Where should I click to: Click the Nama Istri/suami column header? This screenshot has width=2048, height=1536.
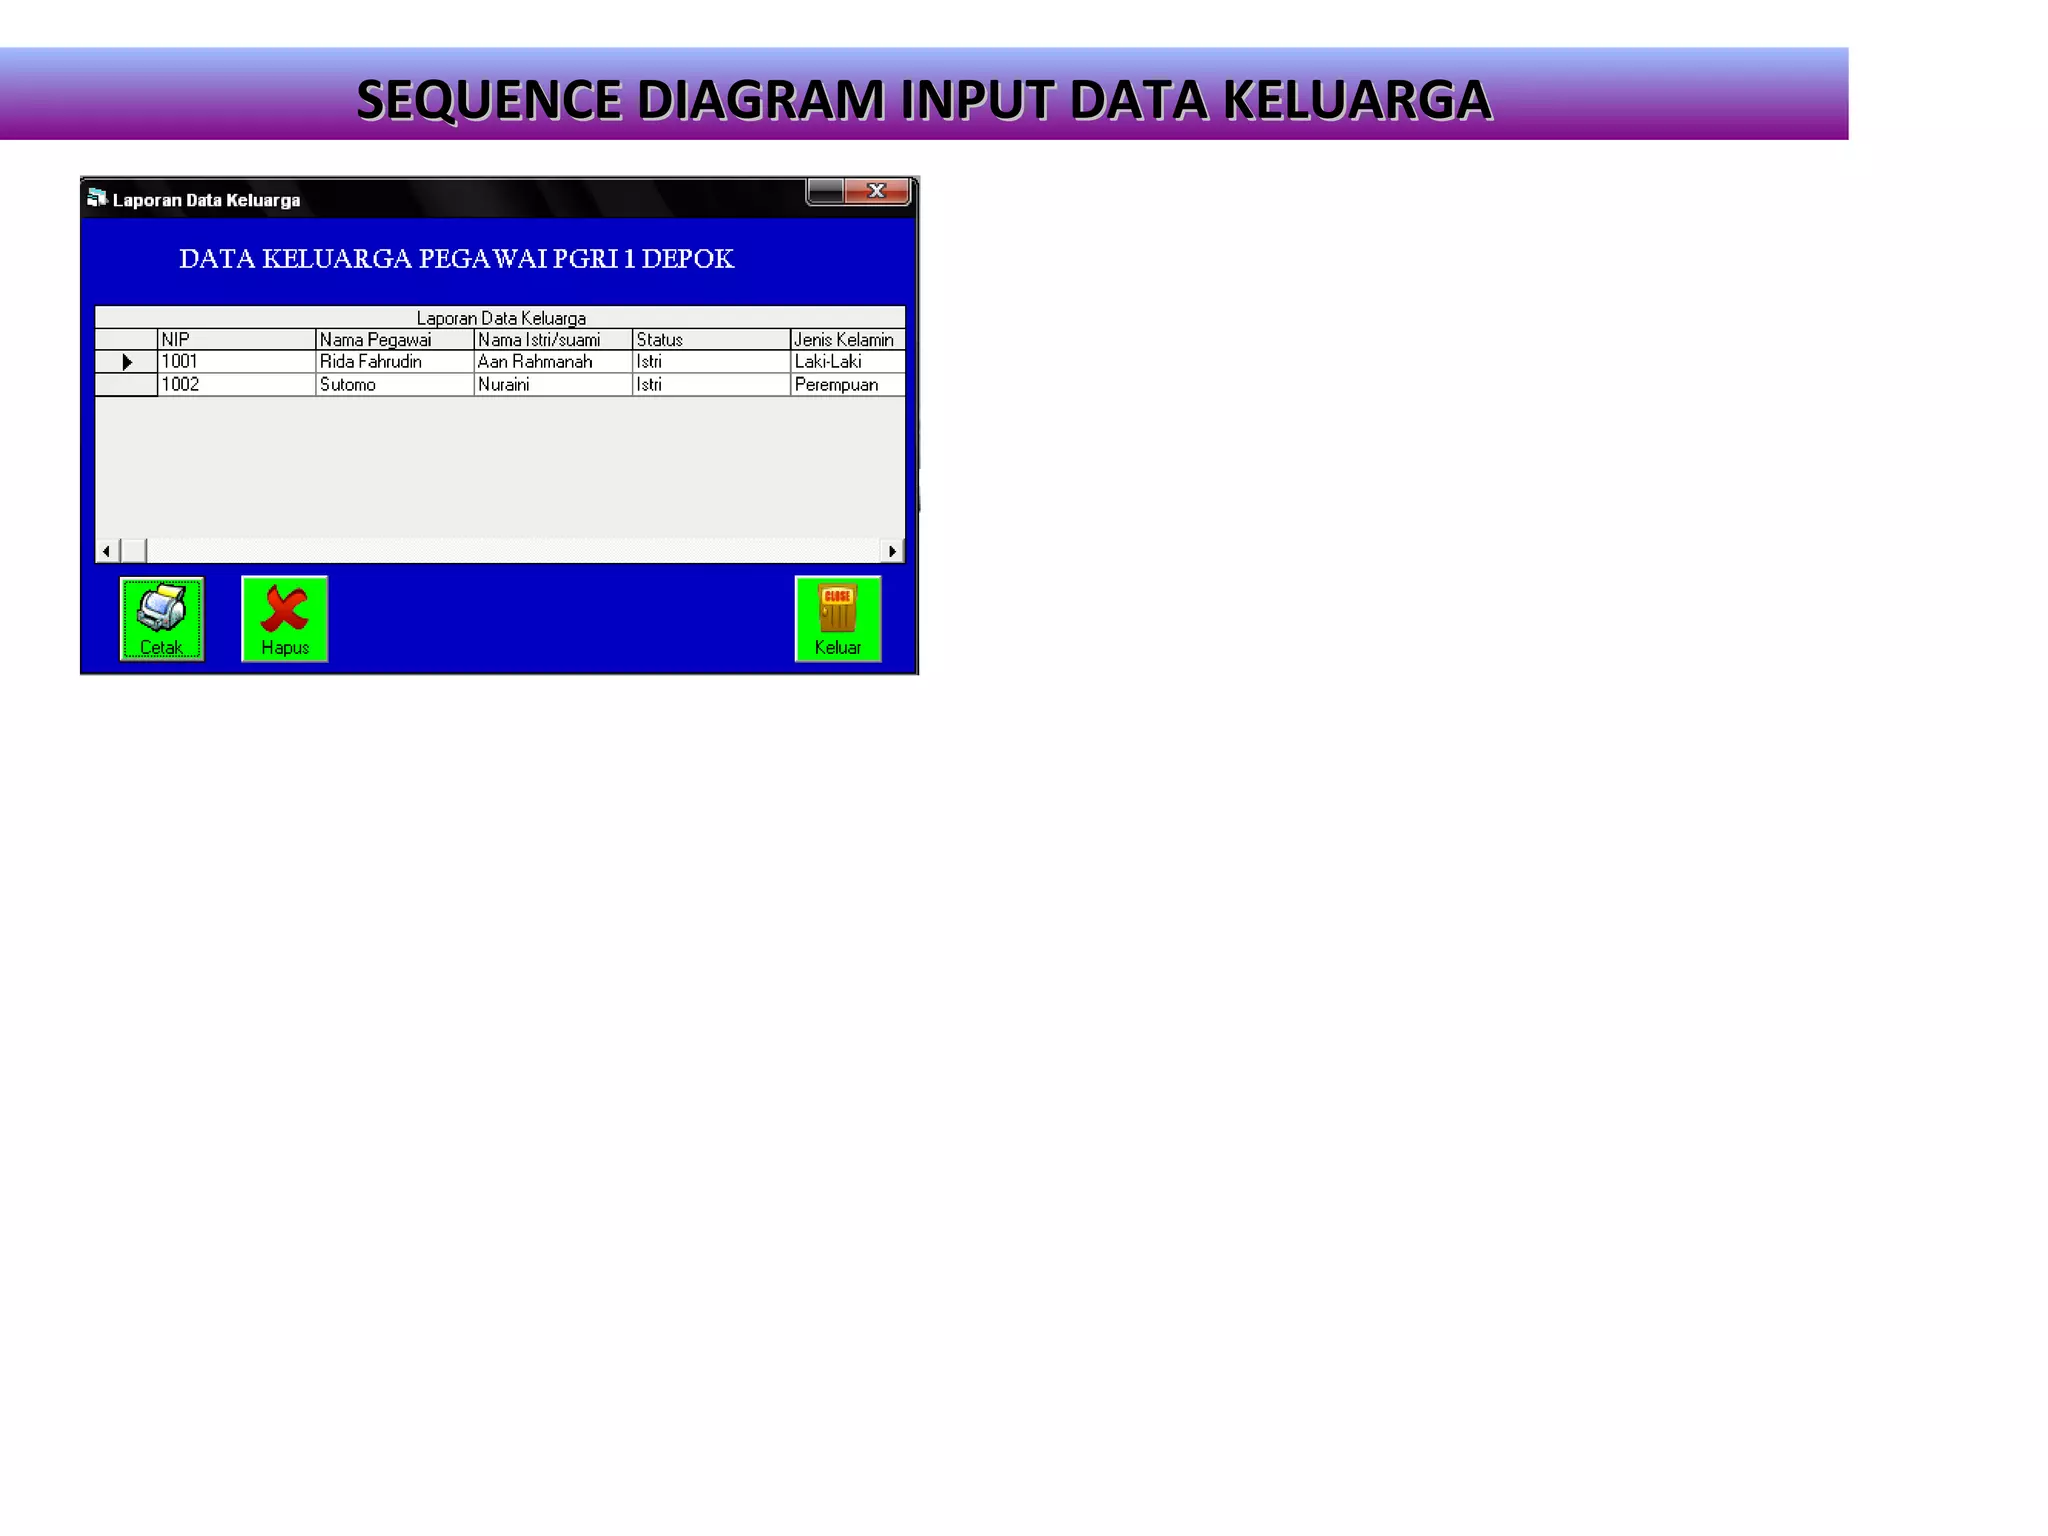point(553,340)
